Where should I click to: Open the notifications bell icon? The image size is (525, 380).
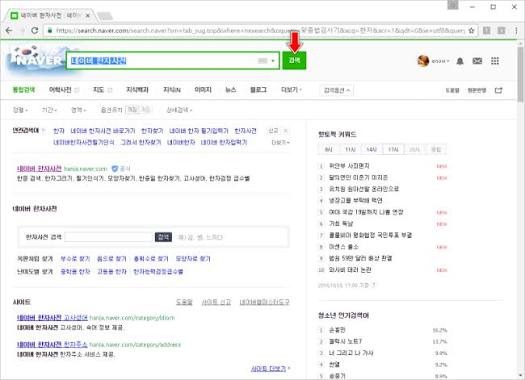(x=460, y=61)
